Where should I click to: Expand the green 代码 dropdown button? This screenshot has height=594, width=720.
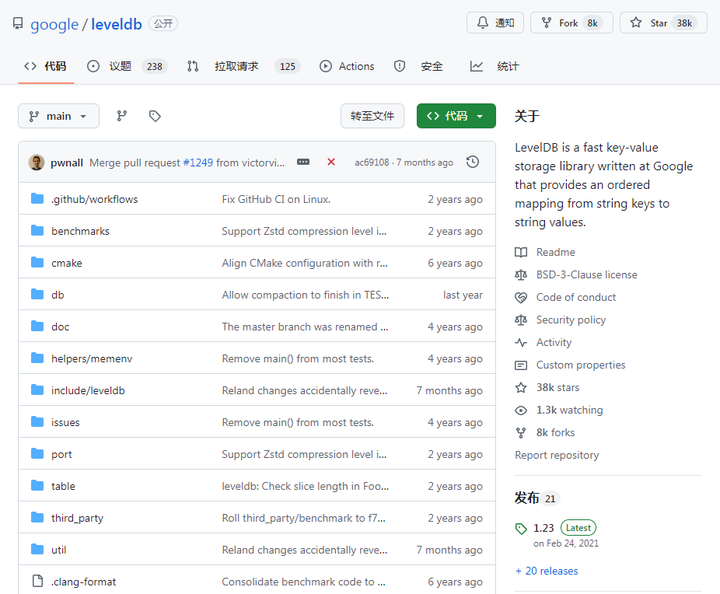point(456,116)
